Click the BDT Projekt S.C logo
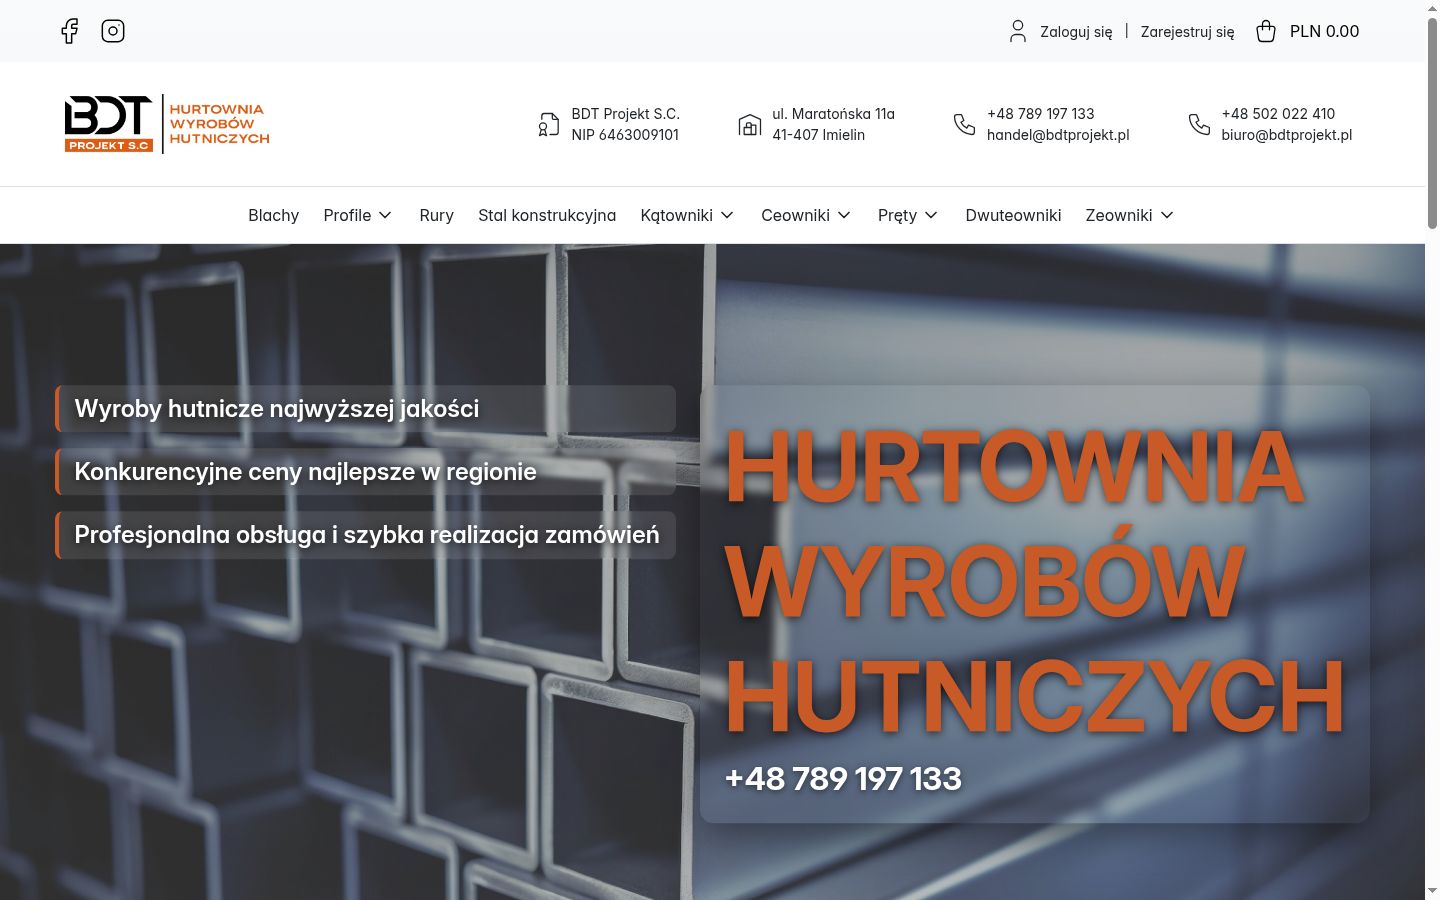The image size is (1440, 900). tap(167, 124)
